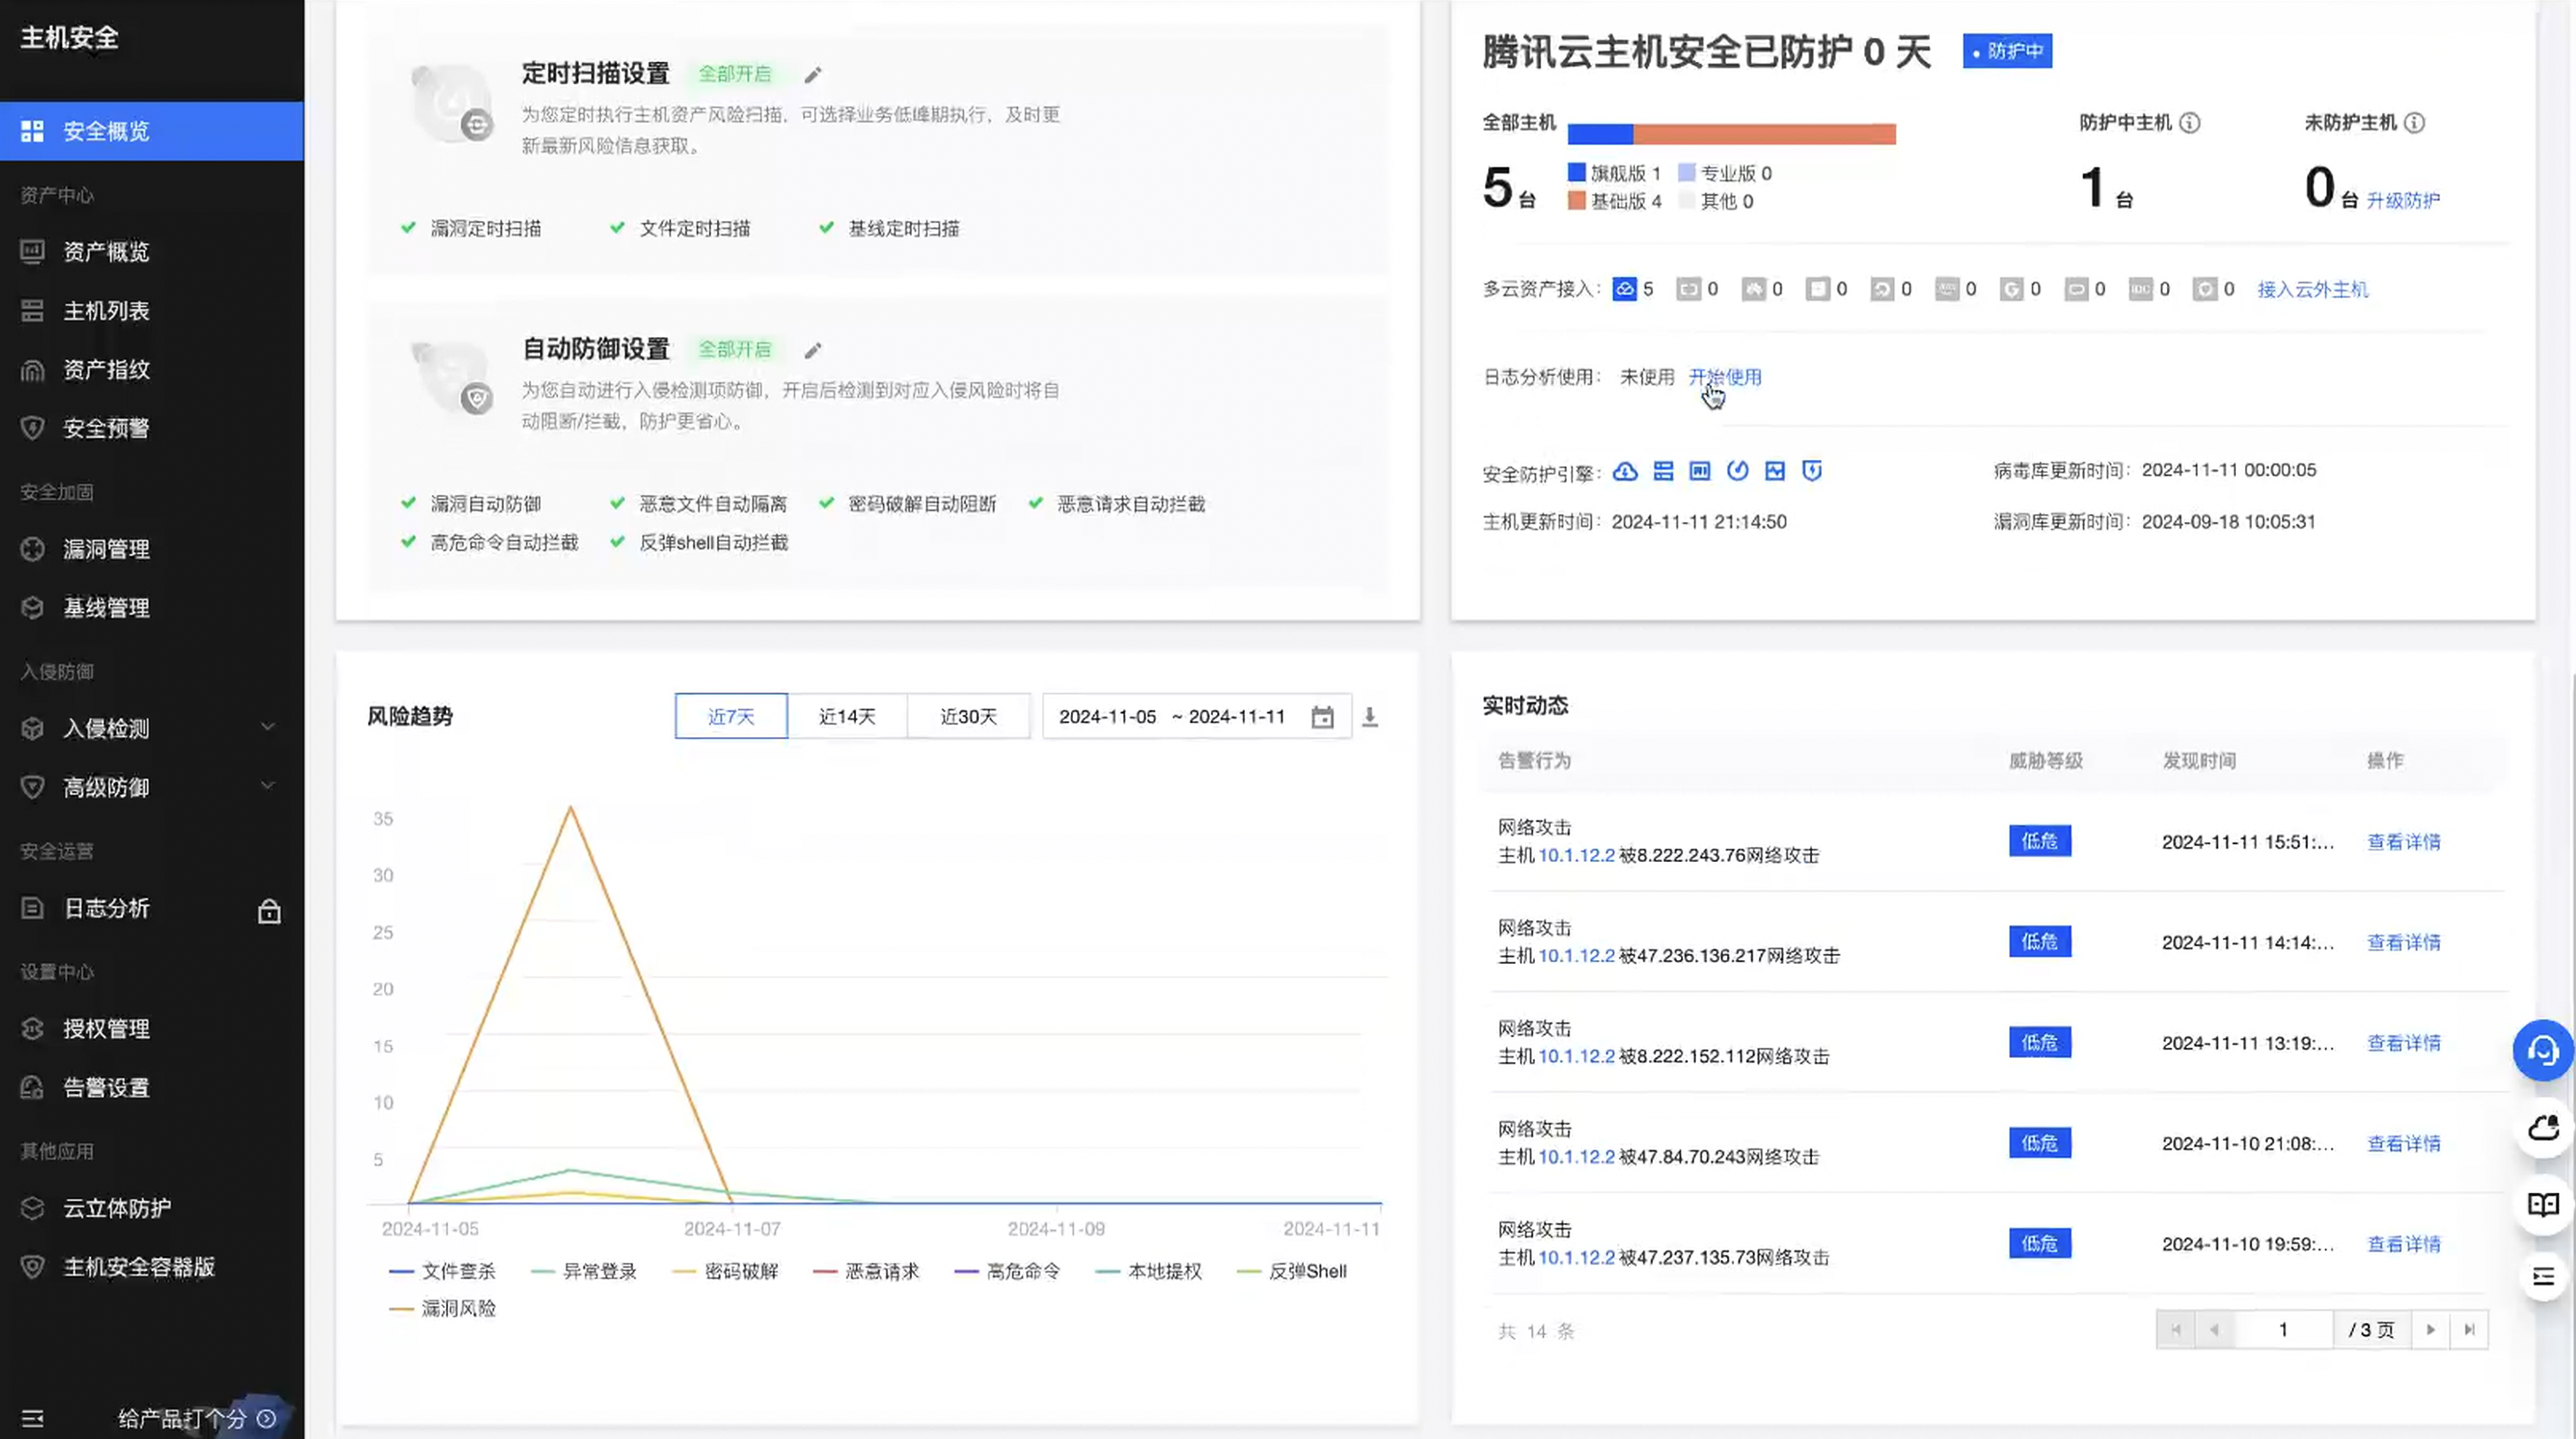Click the edit pencil beside 自动防御设置
This screenshot has height=1439, width=2576.
tap(813, 350)
